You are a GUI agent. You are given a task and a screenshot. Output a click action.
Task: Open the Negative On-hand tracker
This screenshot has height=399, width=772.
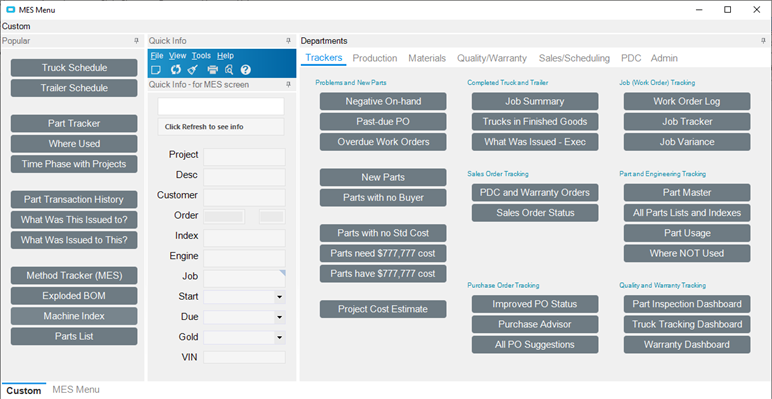[x=383, y=101]
